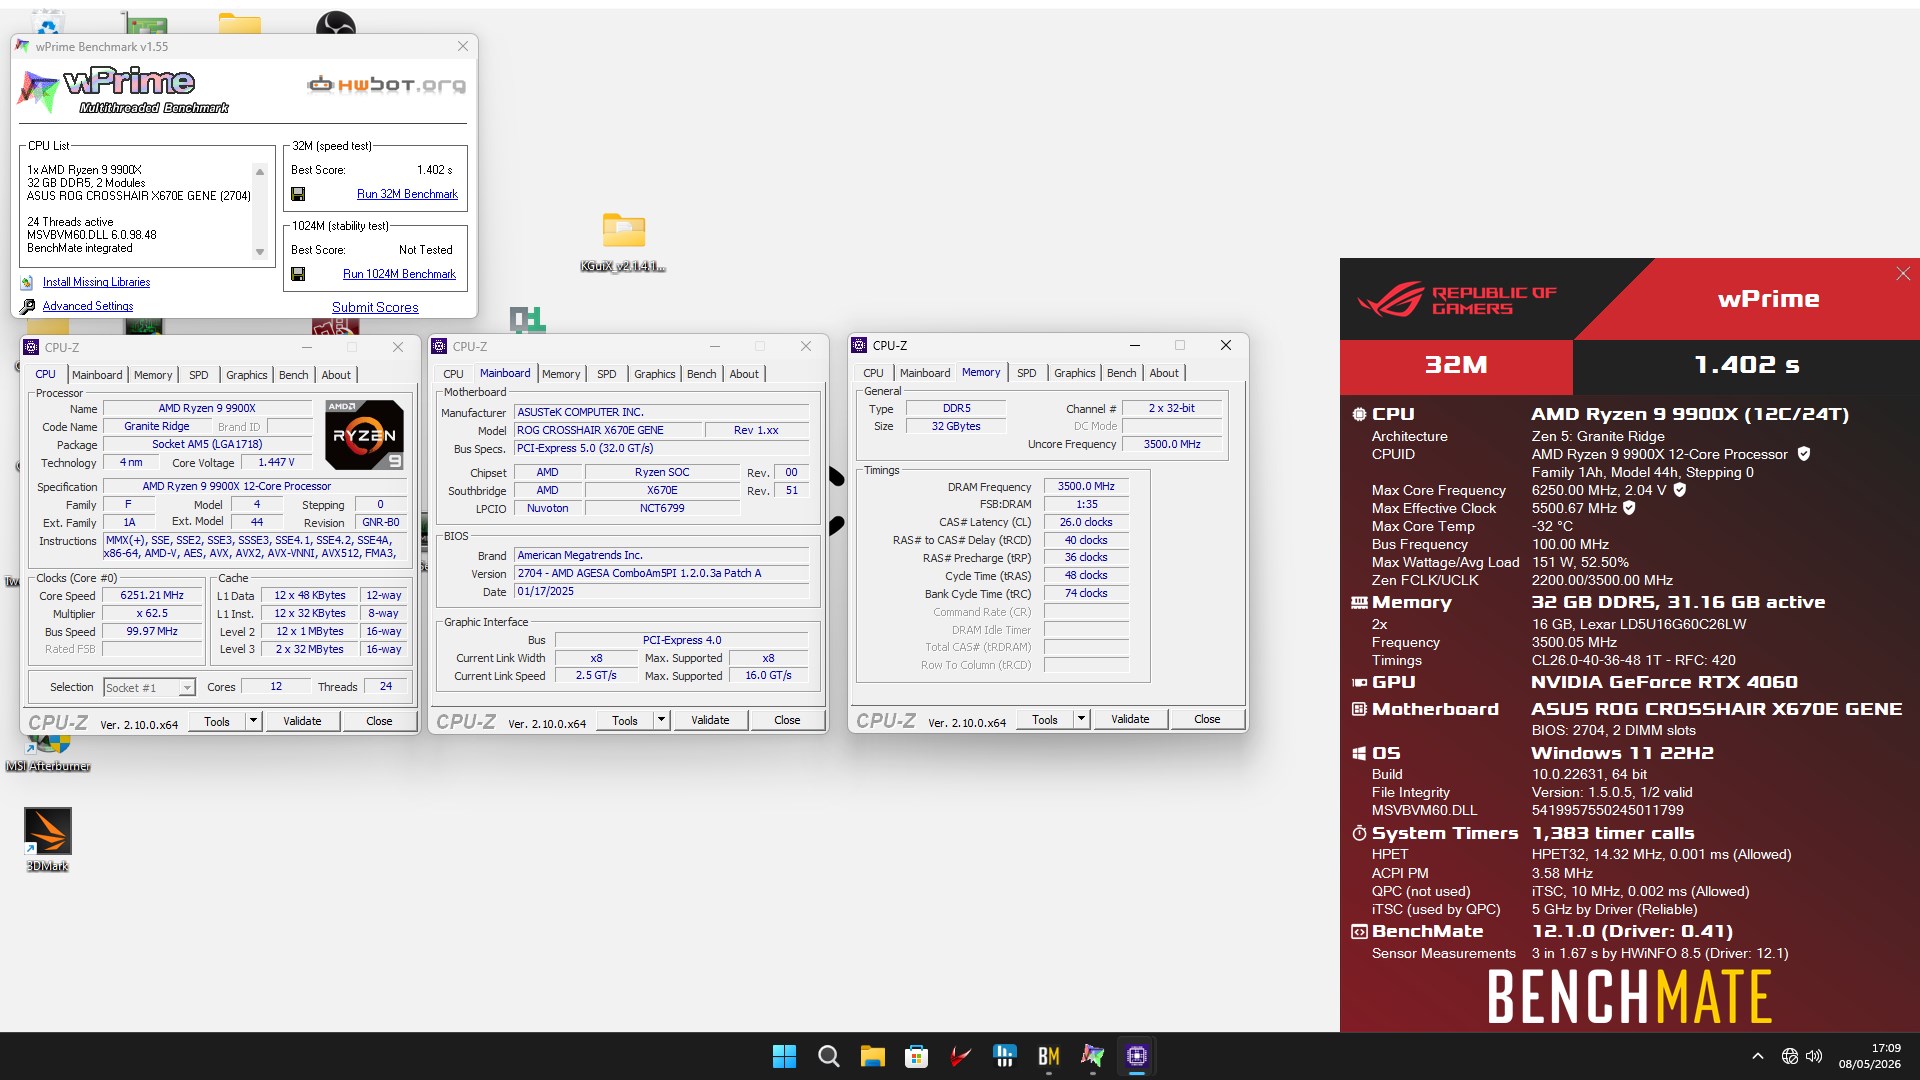
Task: Select the MSI Afterburner desktop shortcut
Action: coord(48,752)
